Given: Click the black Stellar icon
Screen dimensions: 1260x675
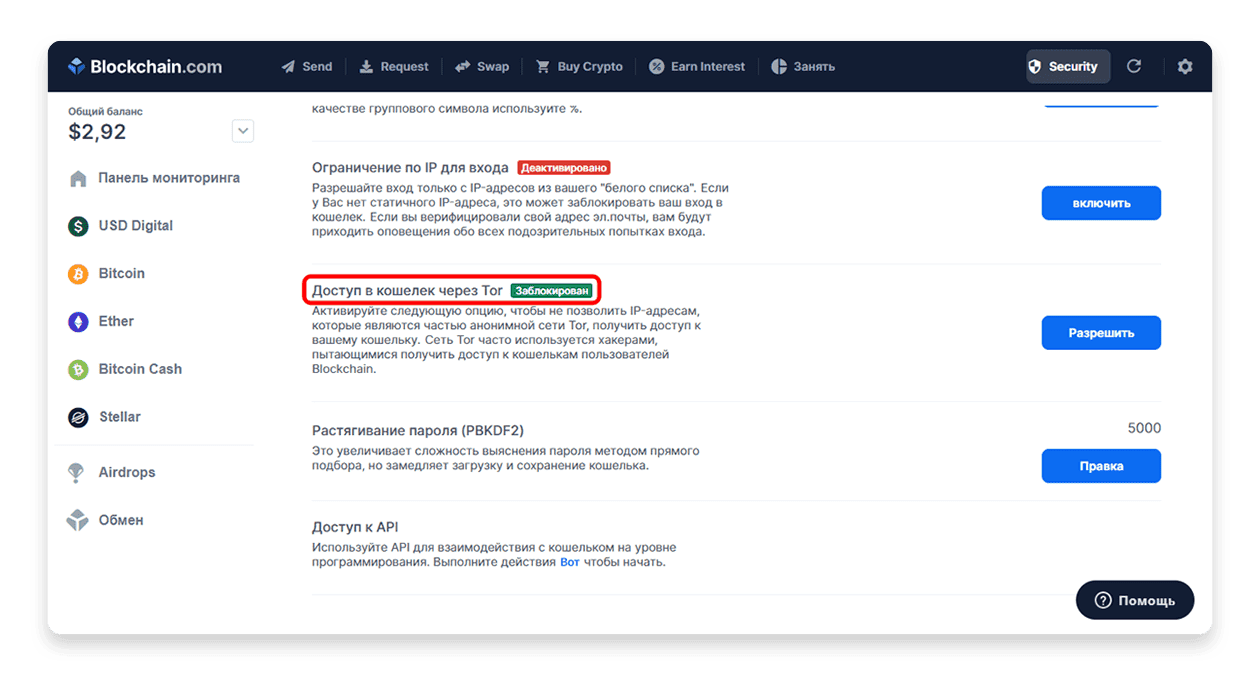Looking at the screenshot, I should (x=78, y=418).
